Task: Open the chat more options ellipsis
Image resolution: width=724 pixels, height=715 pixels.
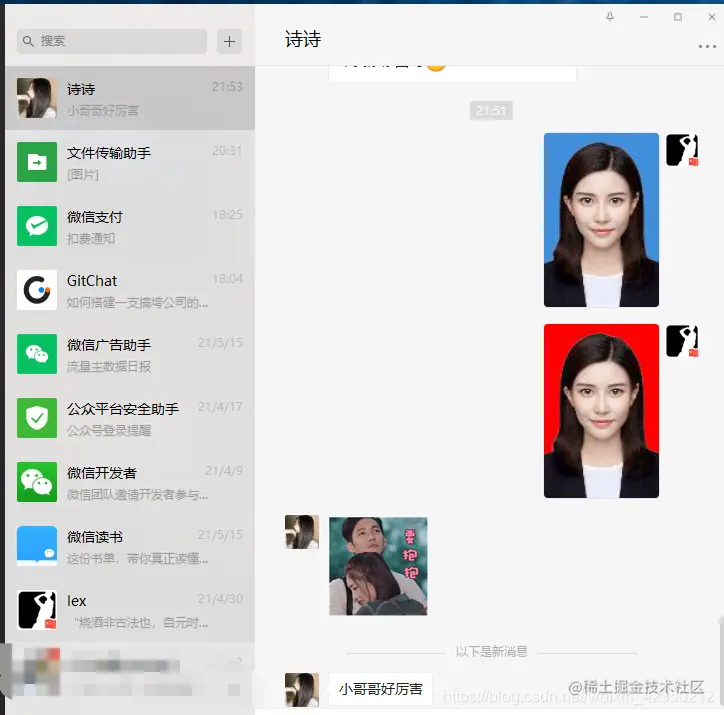Action: tap(707, 46)
